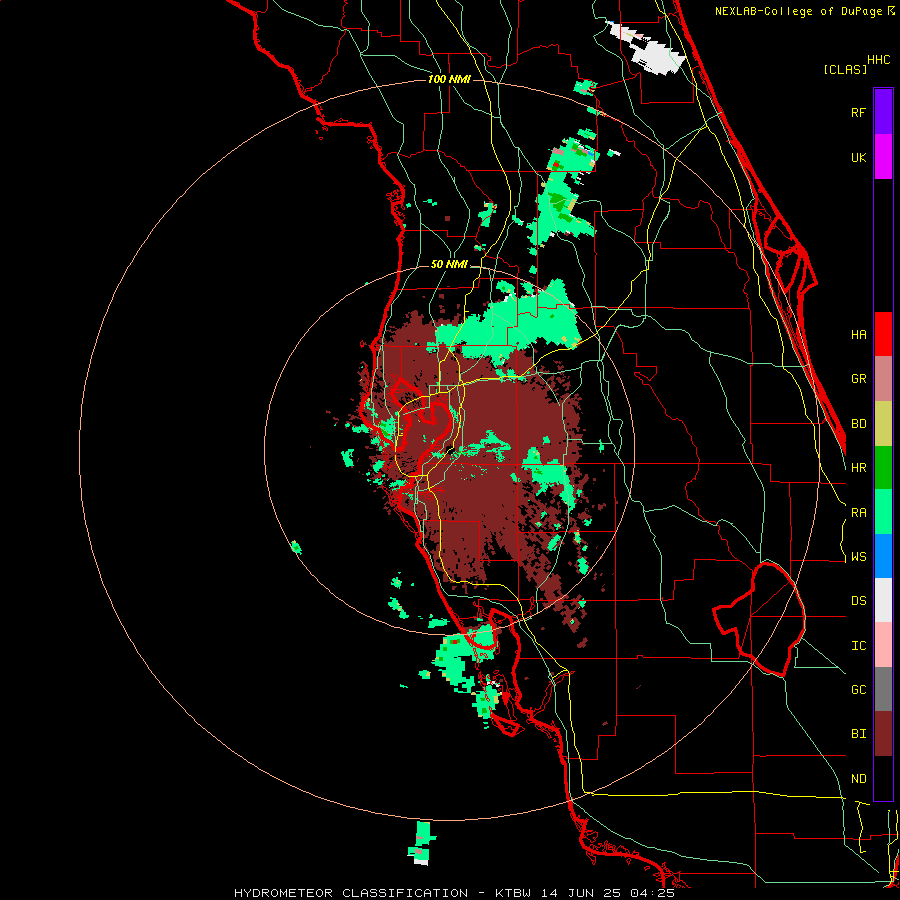The height and width of the screenshot is (900, 900).
Task: Click the 'WS' legend label text
Action: [858, 557]
